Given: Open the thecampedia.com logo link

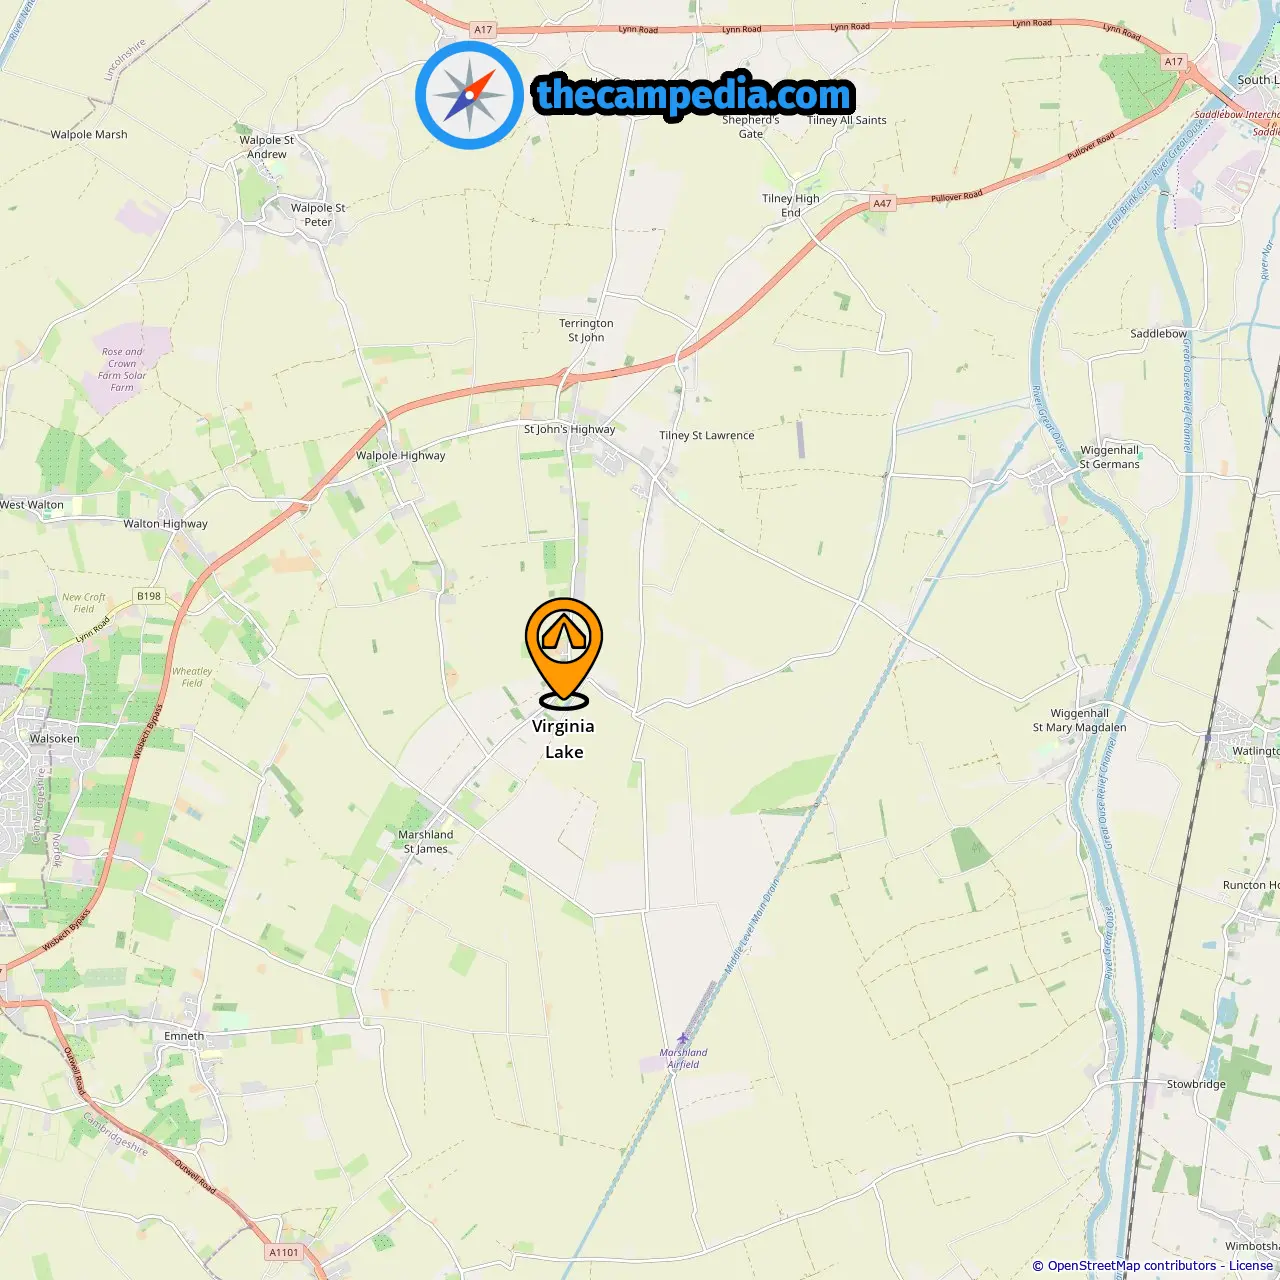Looking at the screenshot, I should tap(694, 96).
